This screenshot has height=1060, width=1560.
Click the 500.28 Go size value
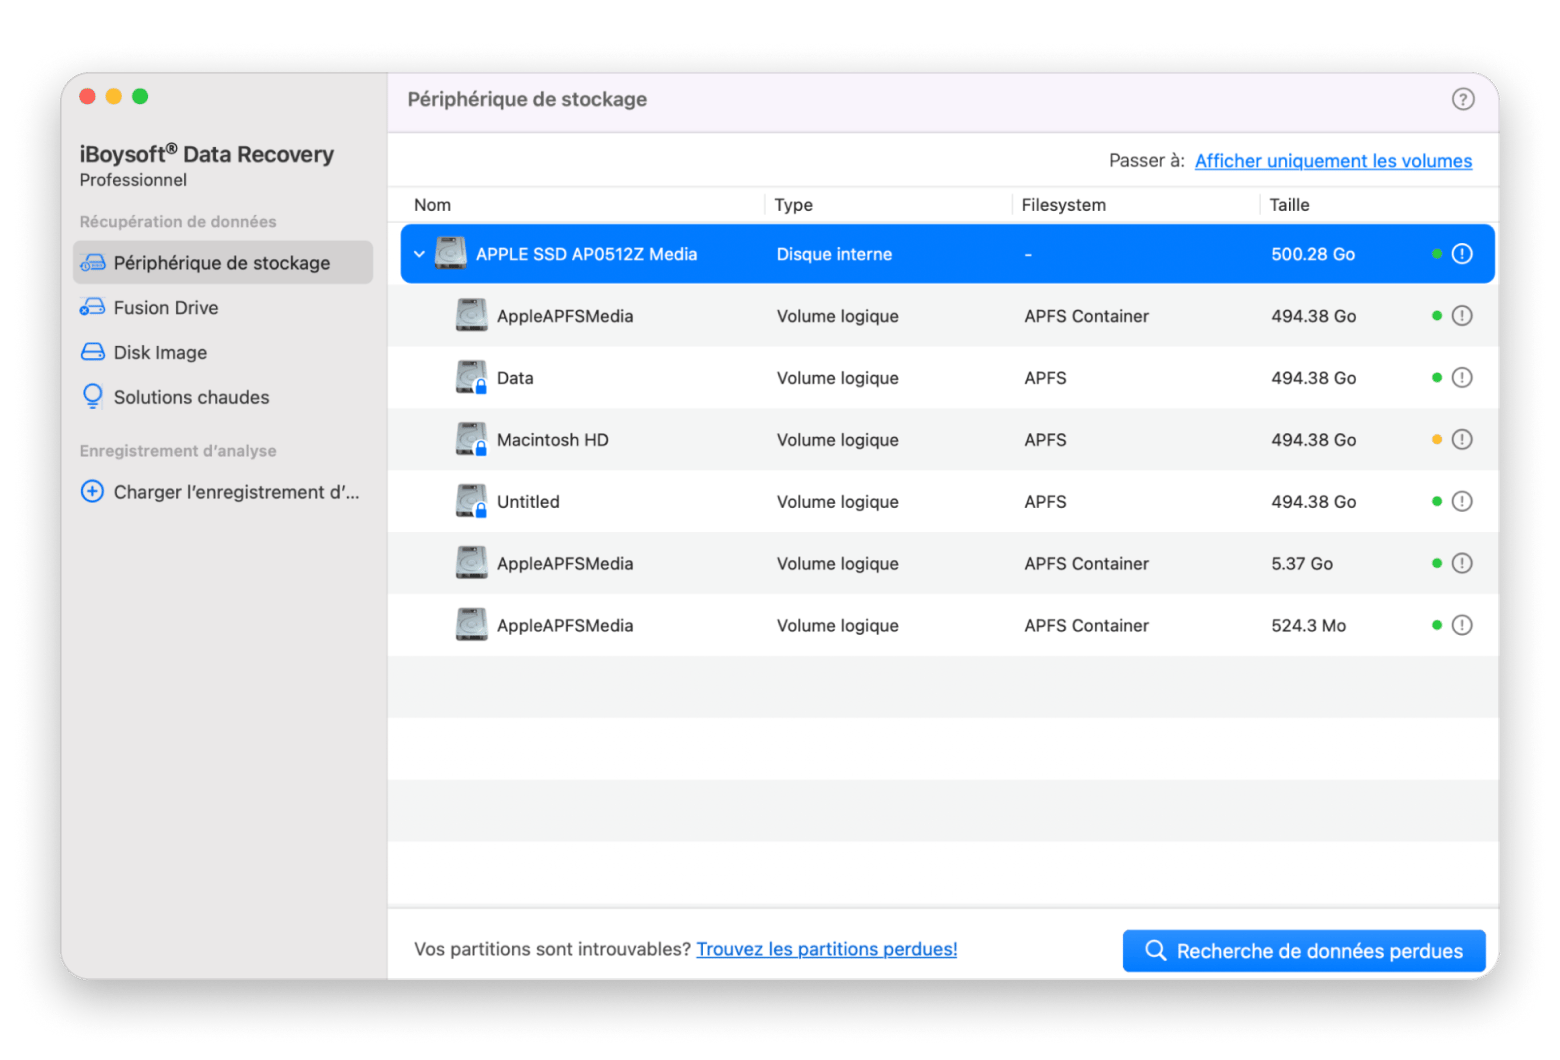pyautogui.click(x=1313, y=254)
